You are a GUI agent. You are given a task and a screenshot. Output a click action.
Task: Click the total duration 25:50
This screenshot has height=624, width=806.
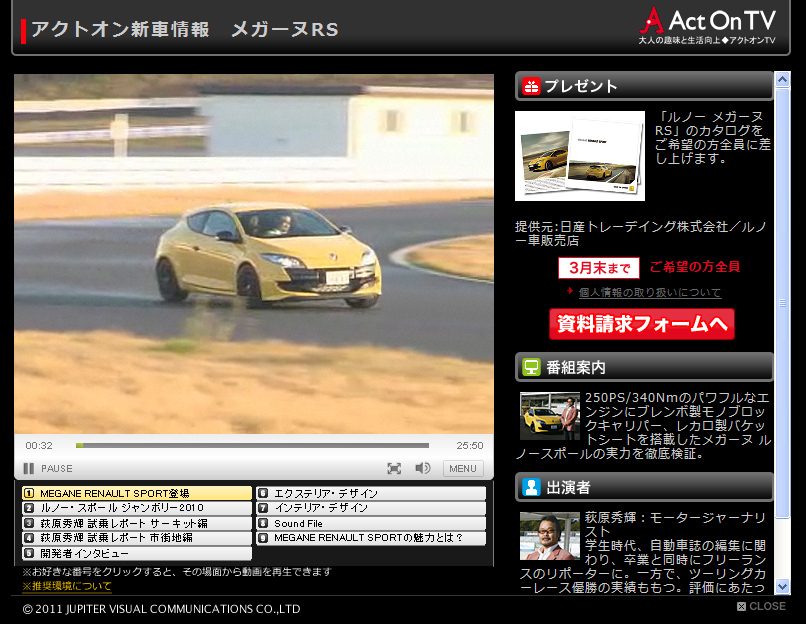[x=470, y=446]
